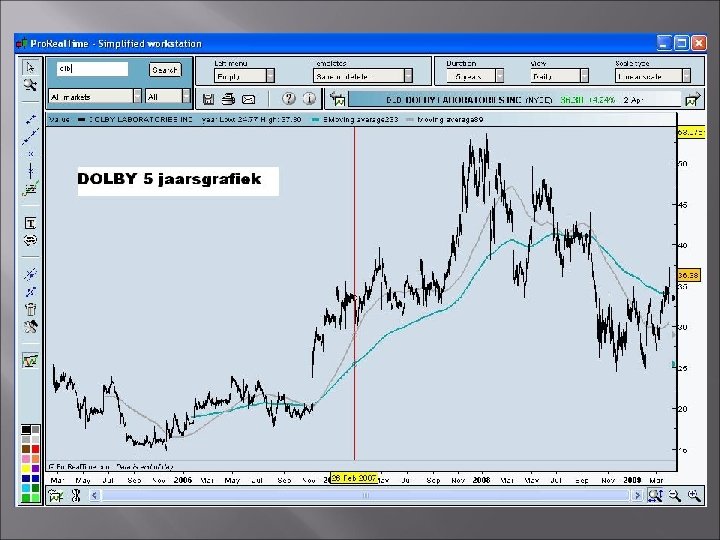Select the vertical line drawing tool
The image size is (720, 540).
click(x=30, y=170)
